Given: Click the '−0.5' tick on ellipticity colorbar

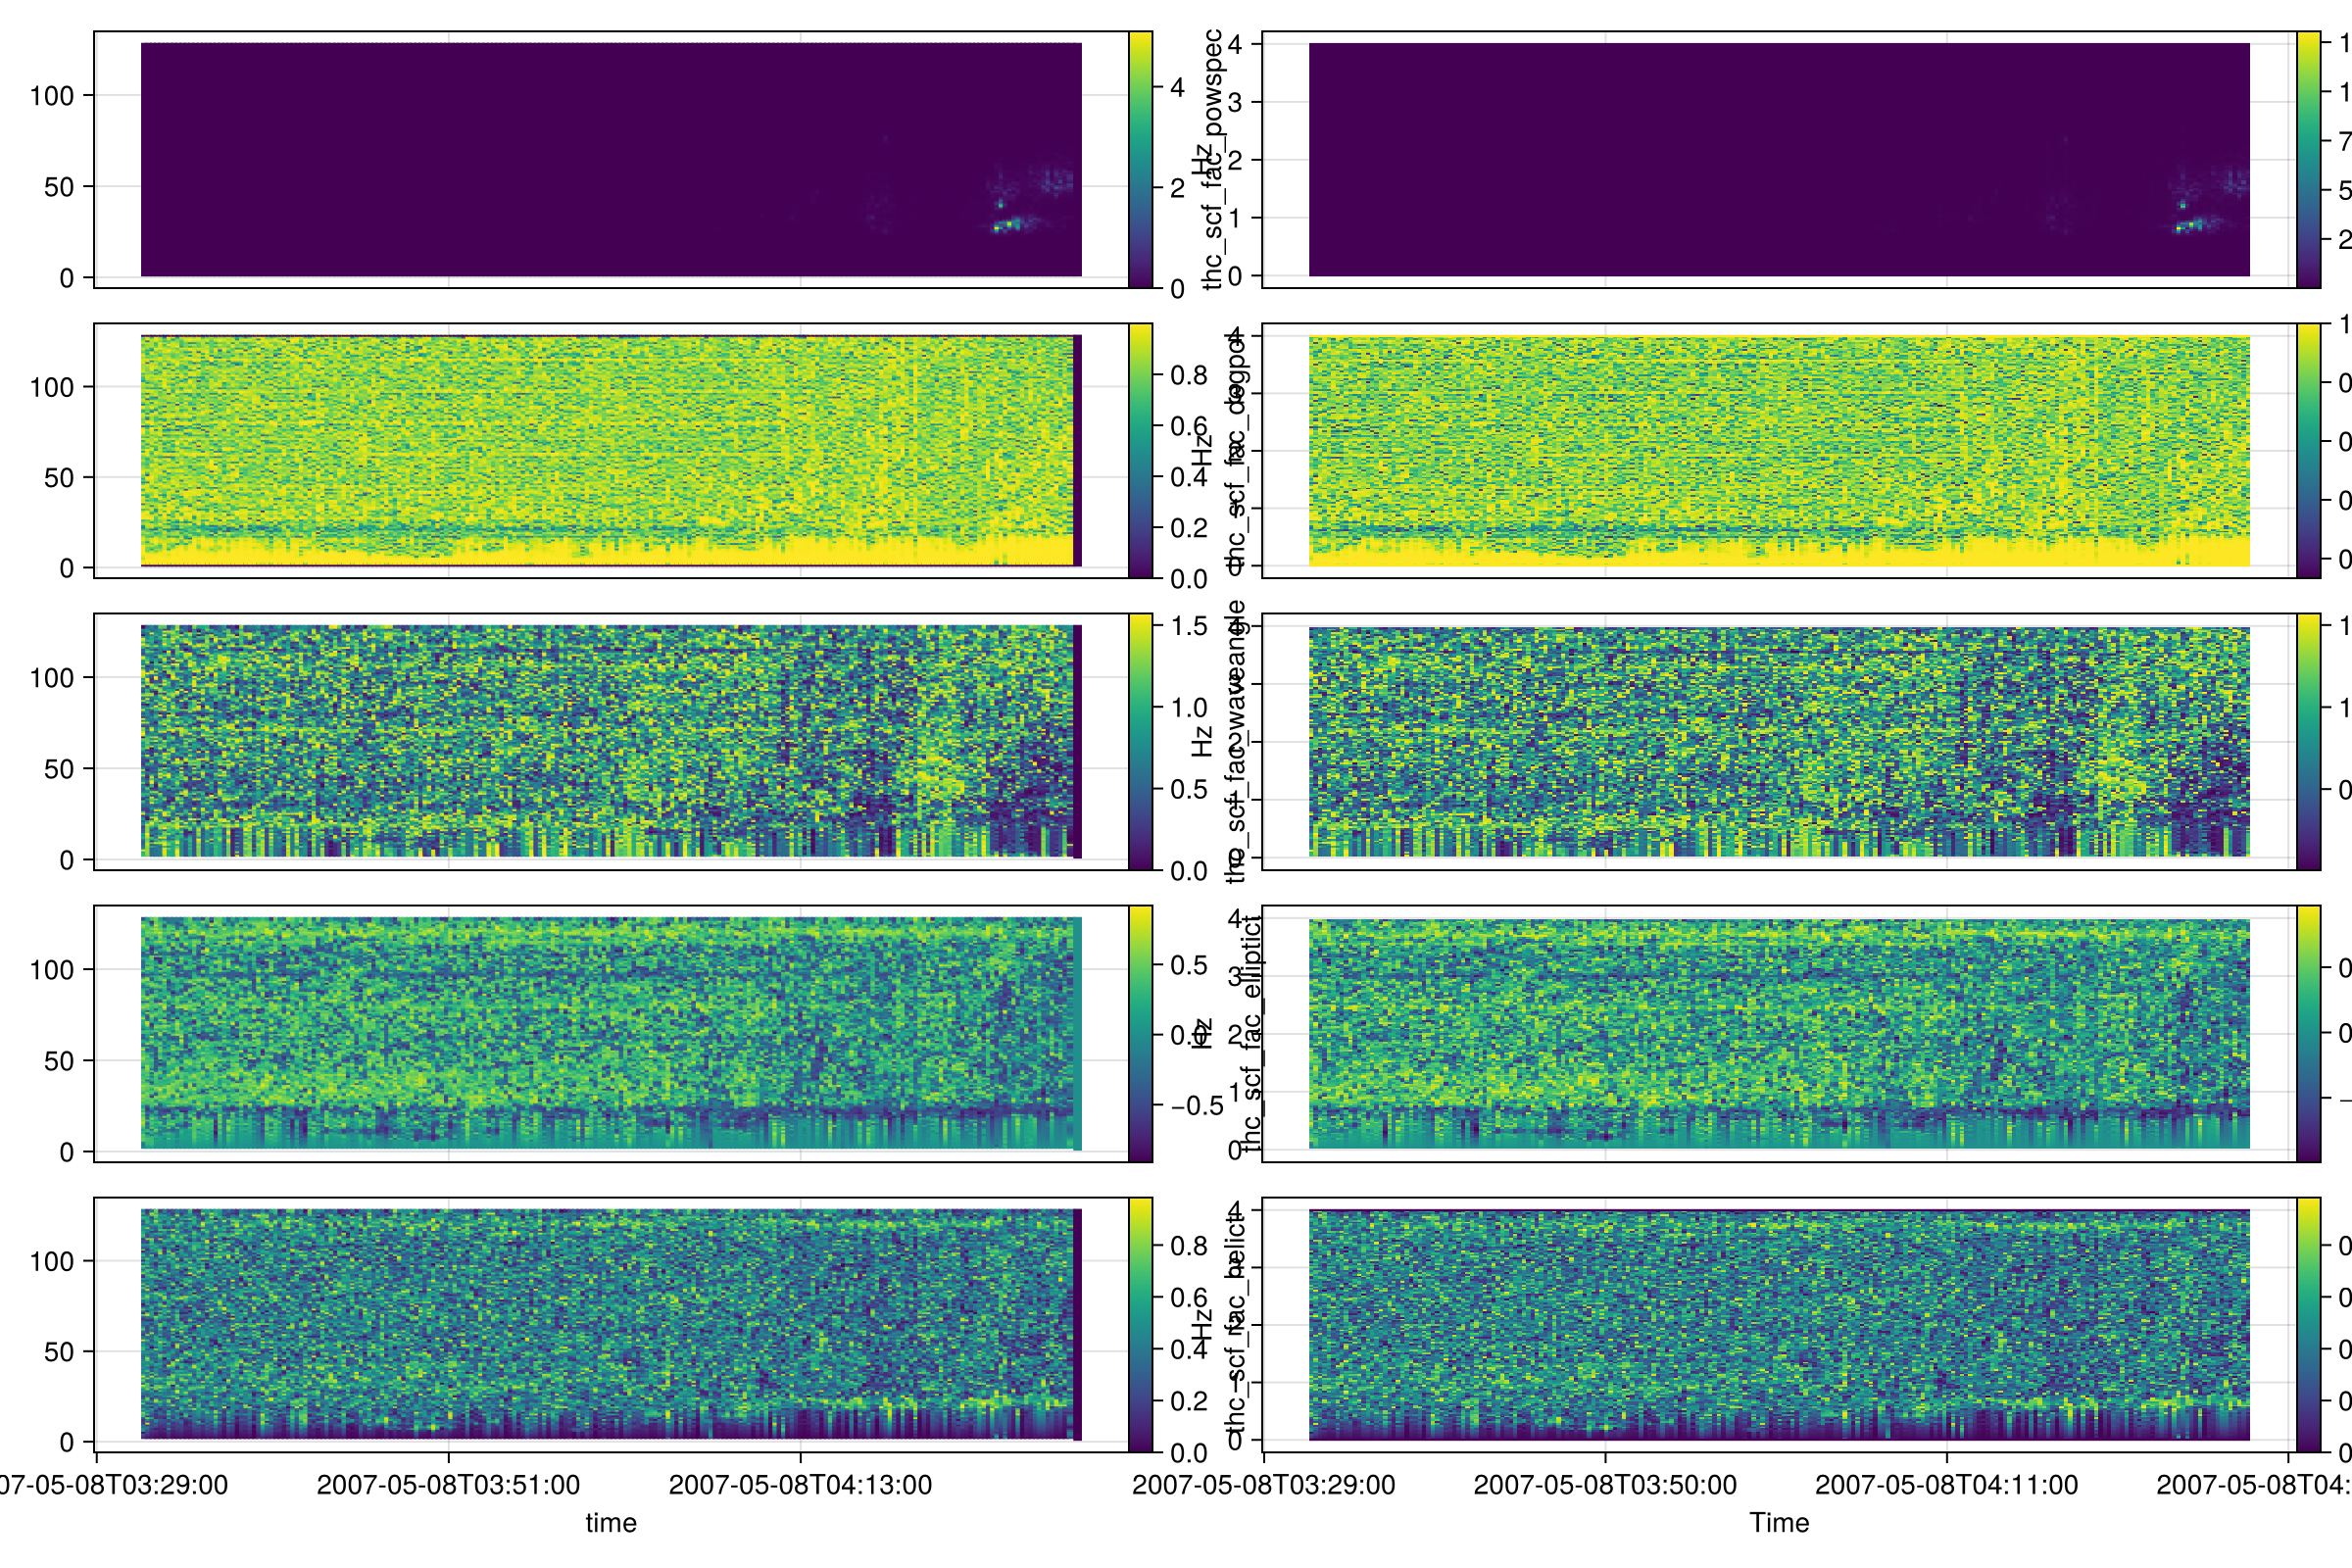Looking at the screenshot, I should pyautogui.click(x=1197, y=1106).
